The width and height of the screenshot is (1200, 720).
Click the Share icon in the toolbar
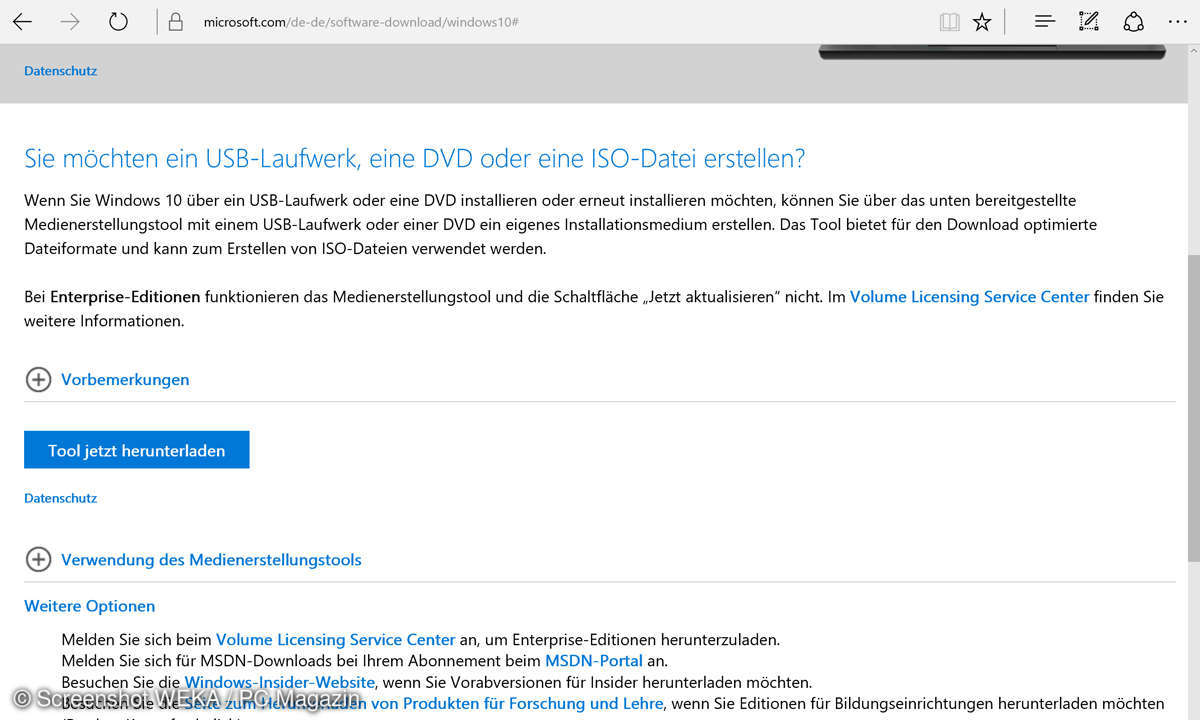pyautogui.click(x=1133, y=21)
